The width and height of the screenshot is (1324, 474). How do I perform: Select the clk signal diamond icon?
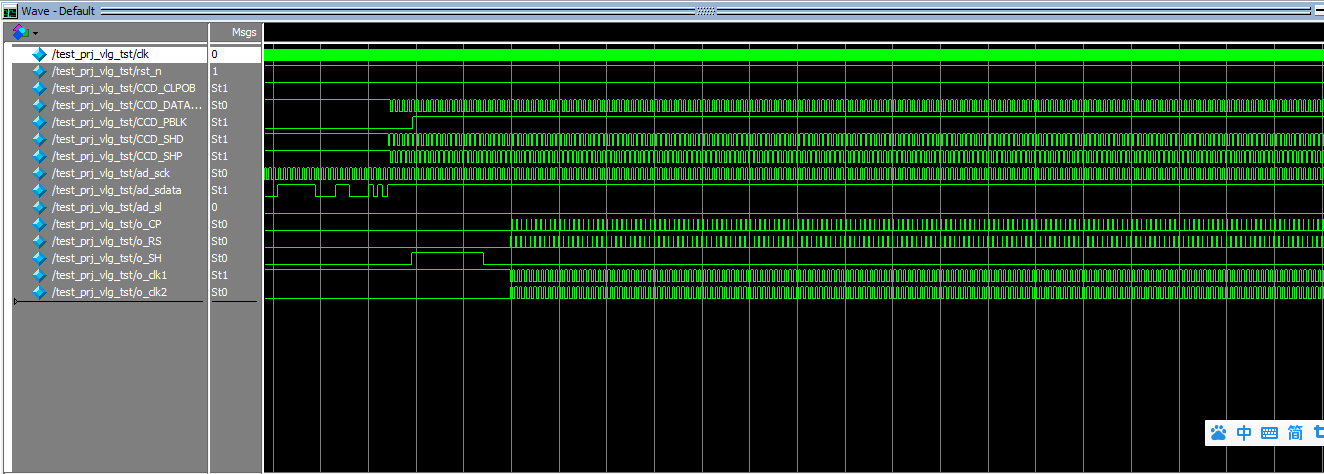tap(40, 54)
